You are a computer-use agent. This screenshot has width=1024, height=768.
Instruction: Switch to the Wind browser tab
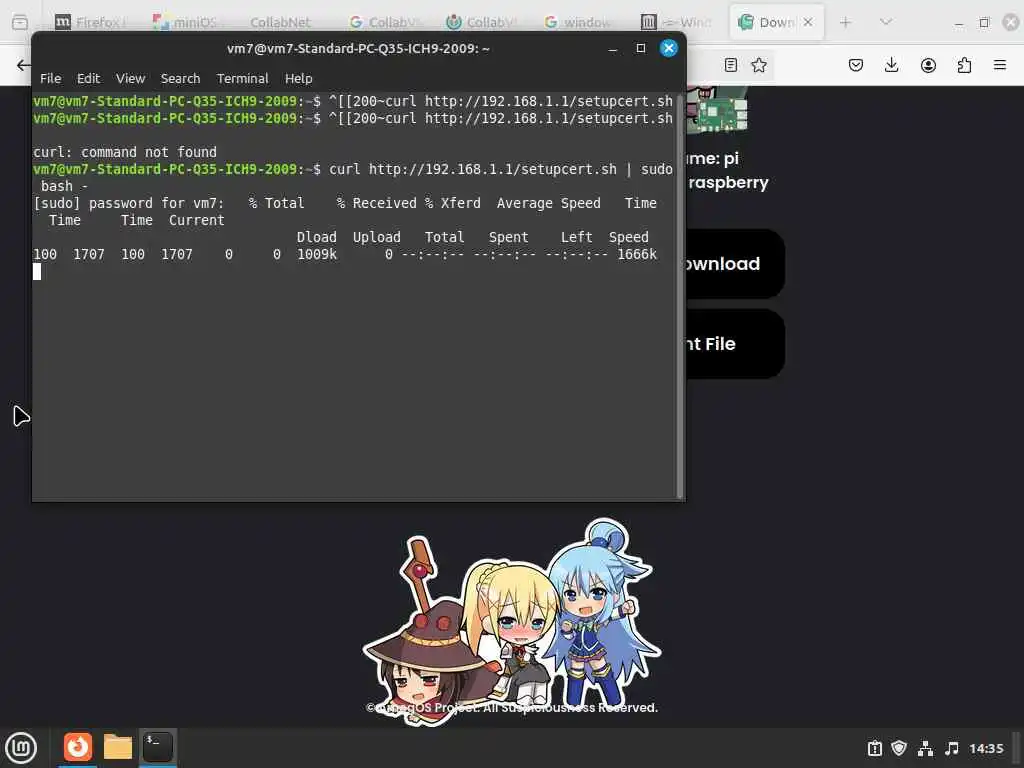coord(676,22)
